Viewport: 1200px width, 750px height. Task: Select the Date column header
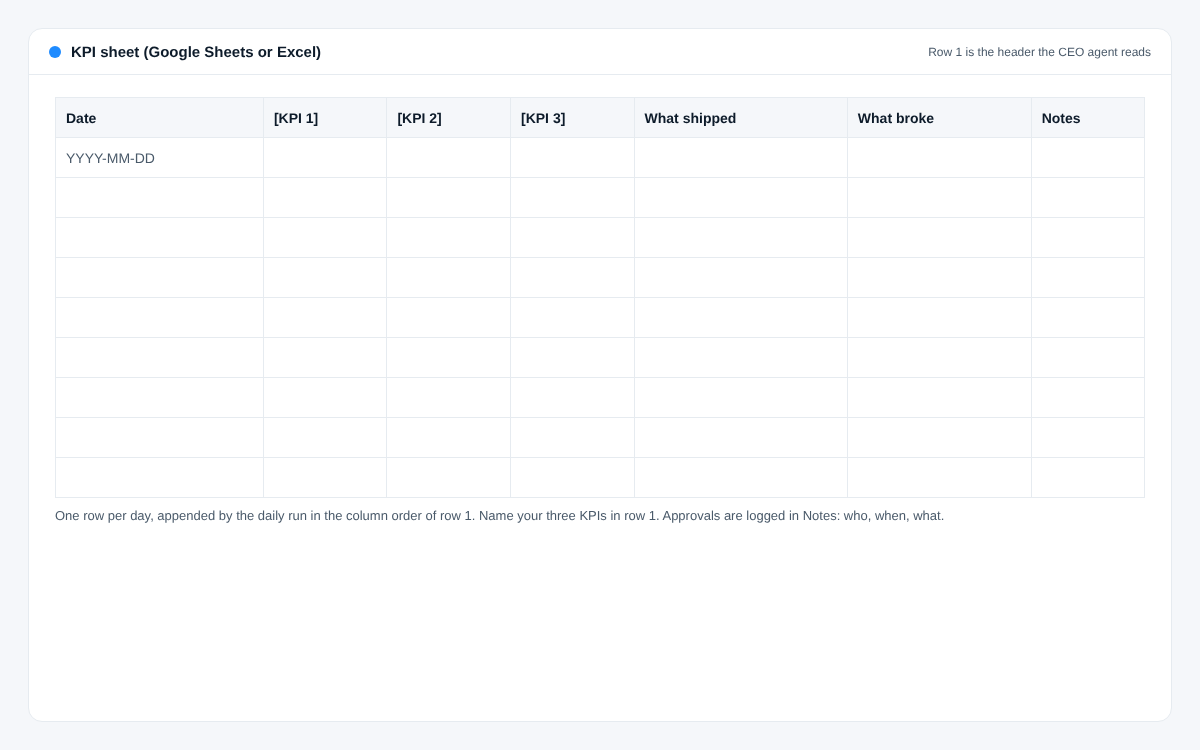160,118
